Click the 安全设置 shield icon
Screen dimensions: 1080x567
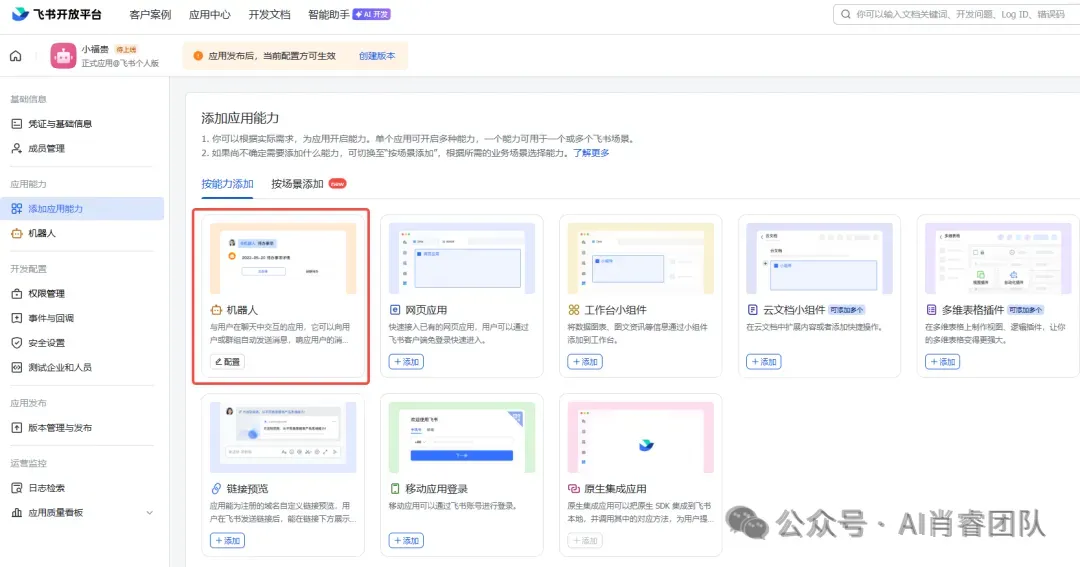pyautogui.click(x=17, y=342)
